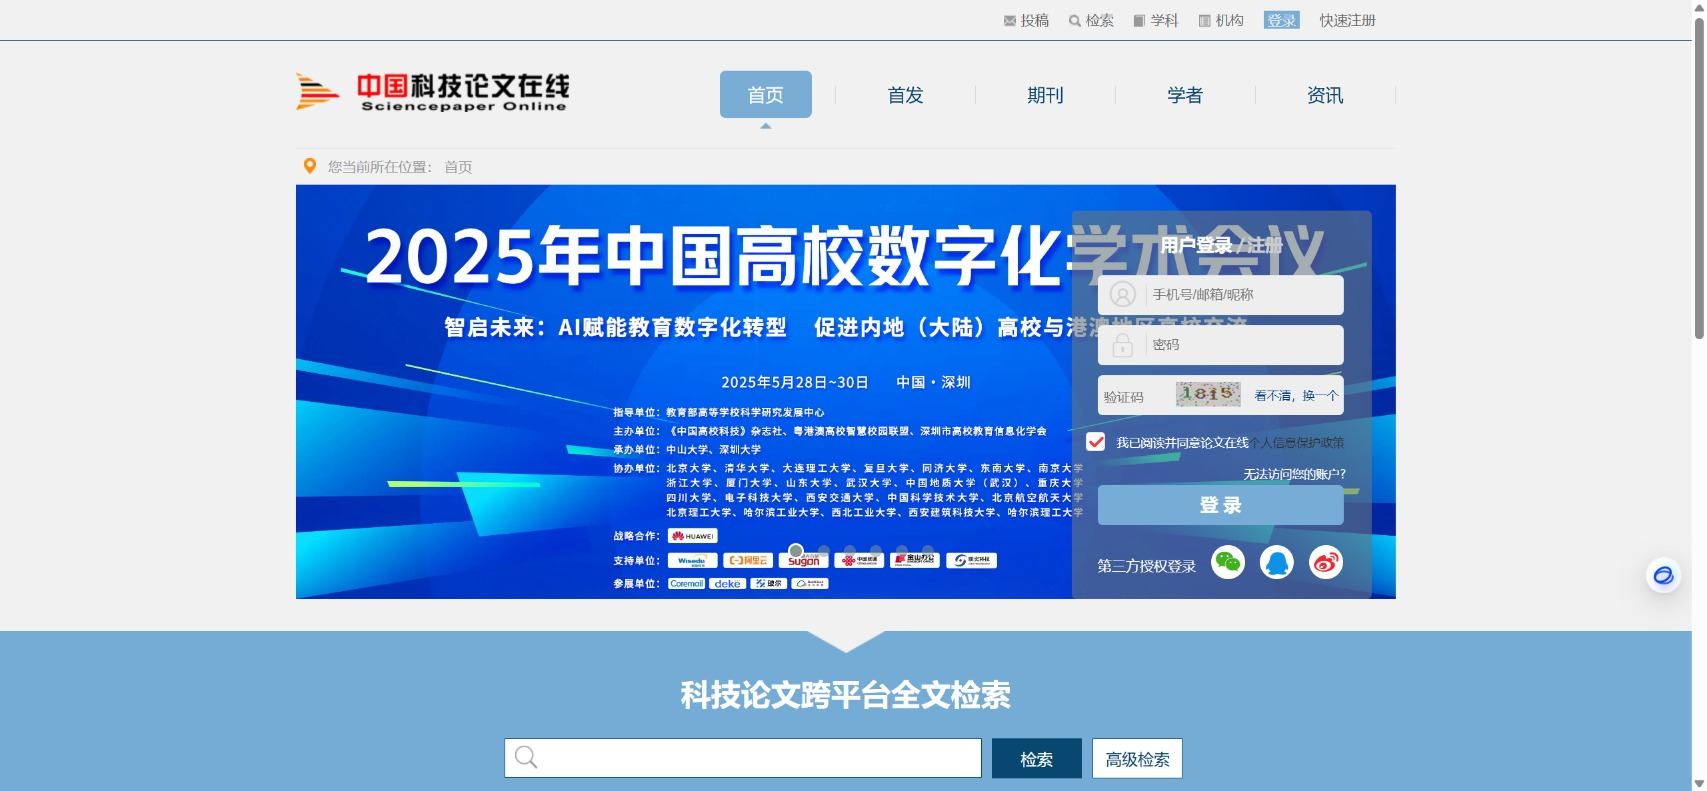The height and width of the screenshot is (791, 1707).
Task: Select the 资讯 navigation tab
Action: (x=1325, y=95)
